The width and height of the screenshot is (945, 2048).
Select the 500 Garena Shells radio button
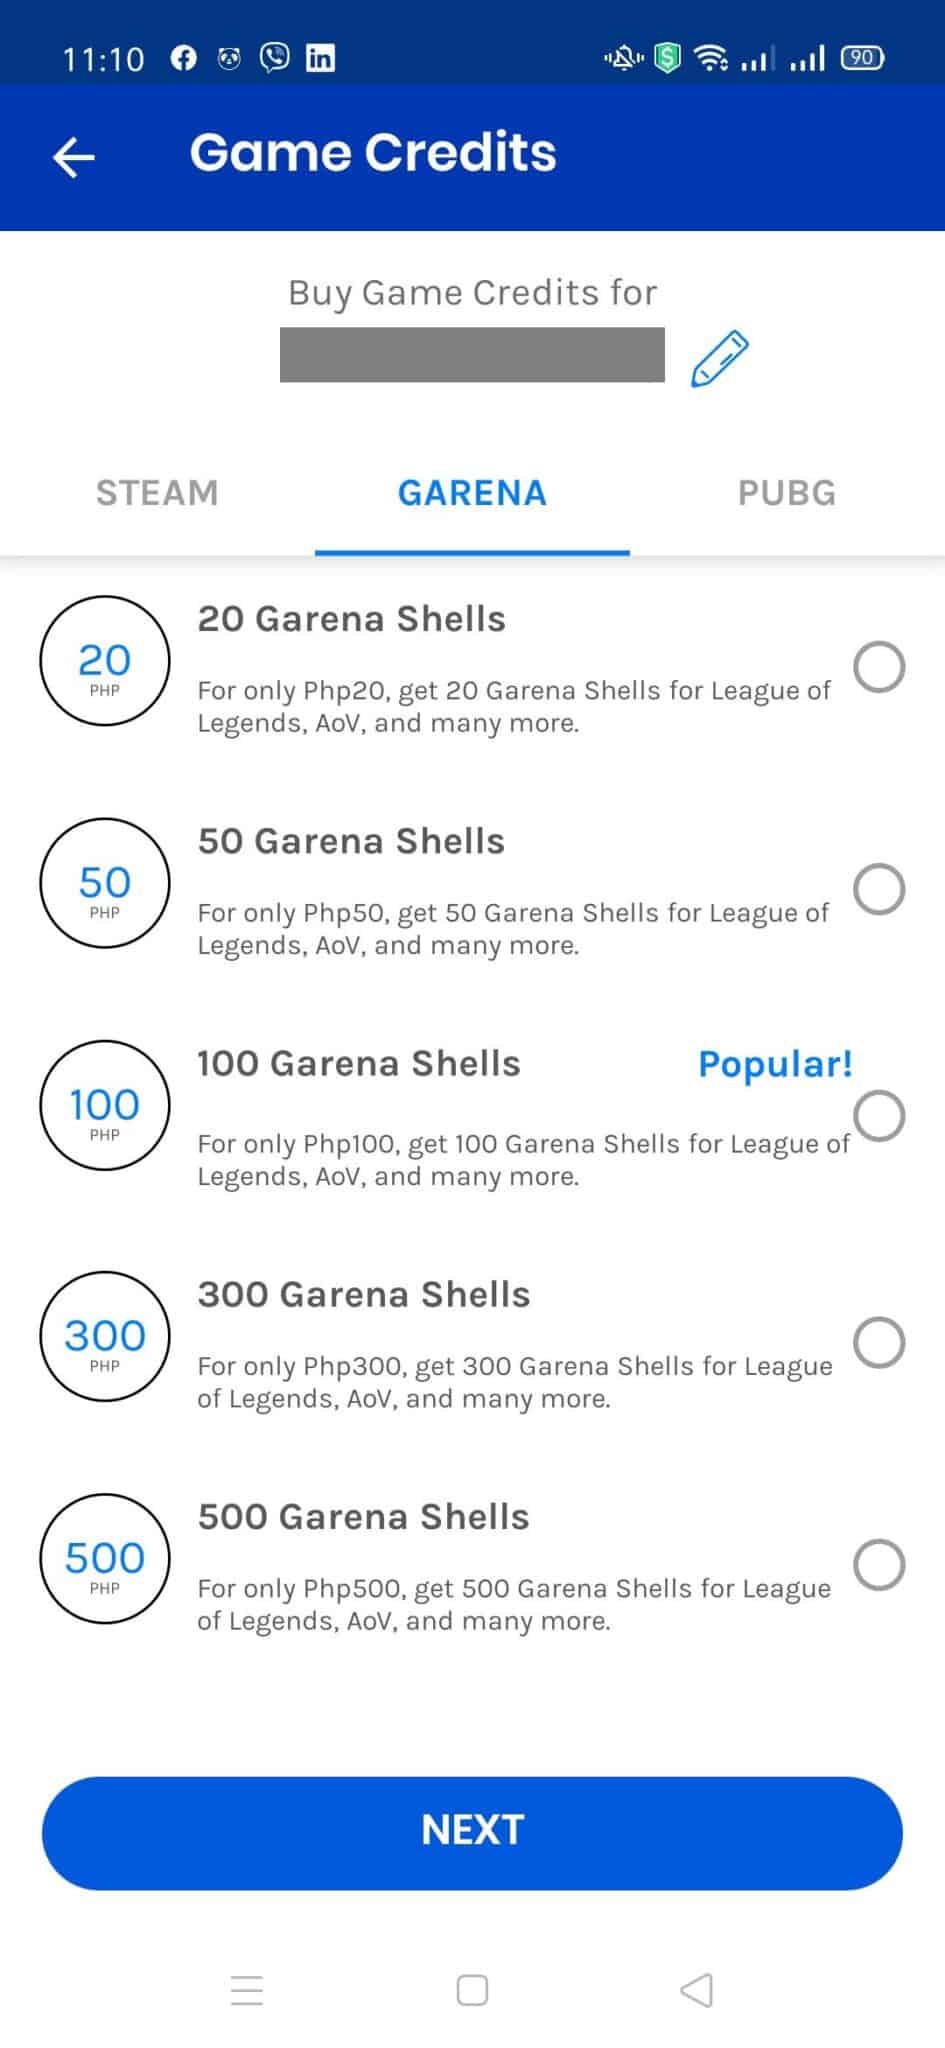pyautogui.click(x=879, y=1564)
